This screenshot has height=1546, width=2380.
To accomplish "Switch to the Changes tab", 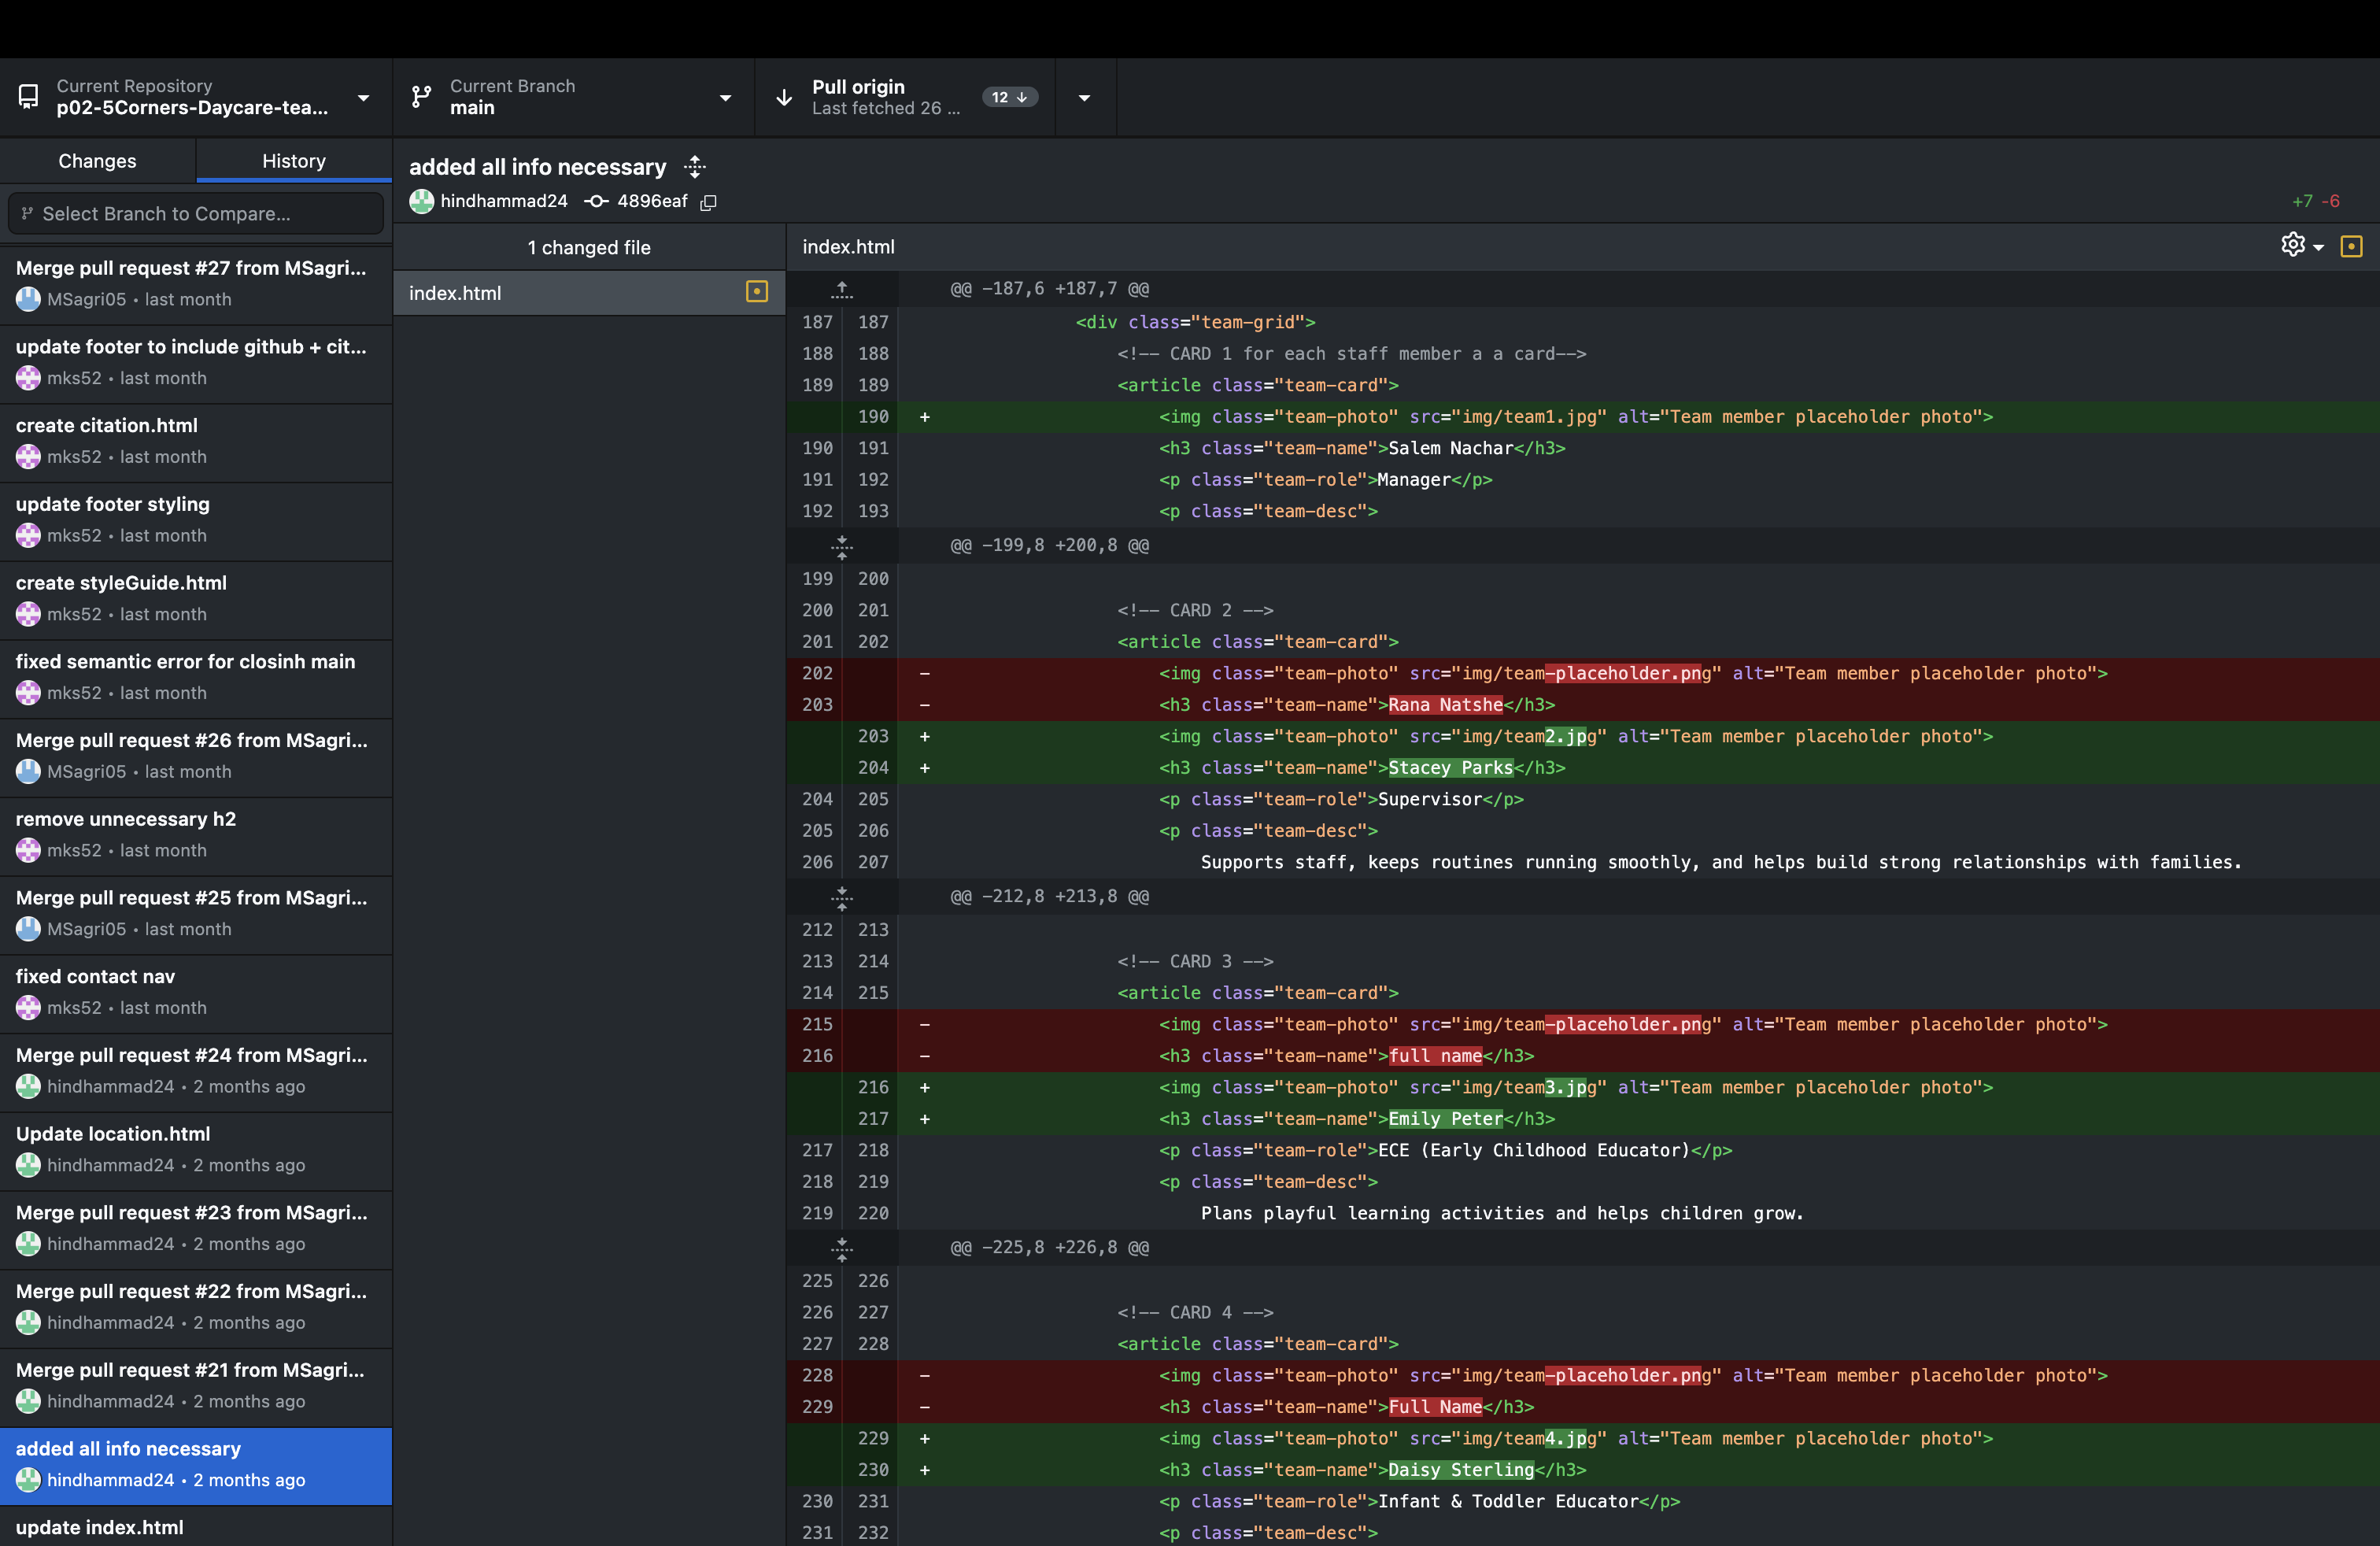I will 96,160.
